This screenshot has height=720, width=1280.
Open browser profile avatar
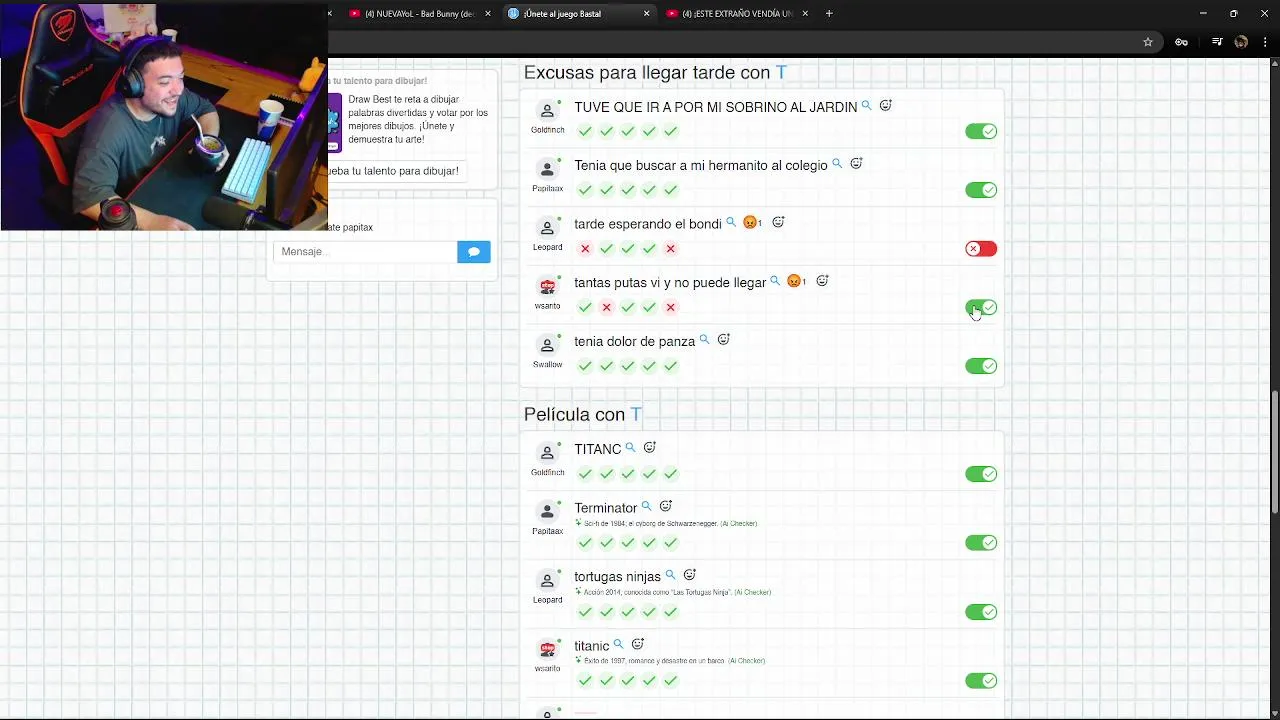1241,42
